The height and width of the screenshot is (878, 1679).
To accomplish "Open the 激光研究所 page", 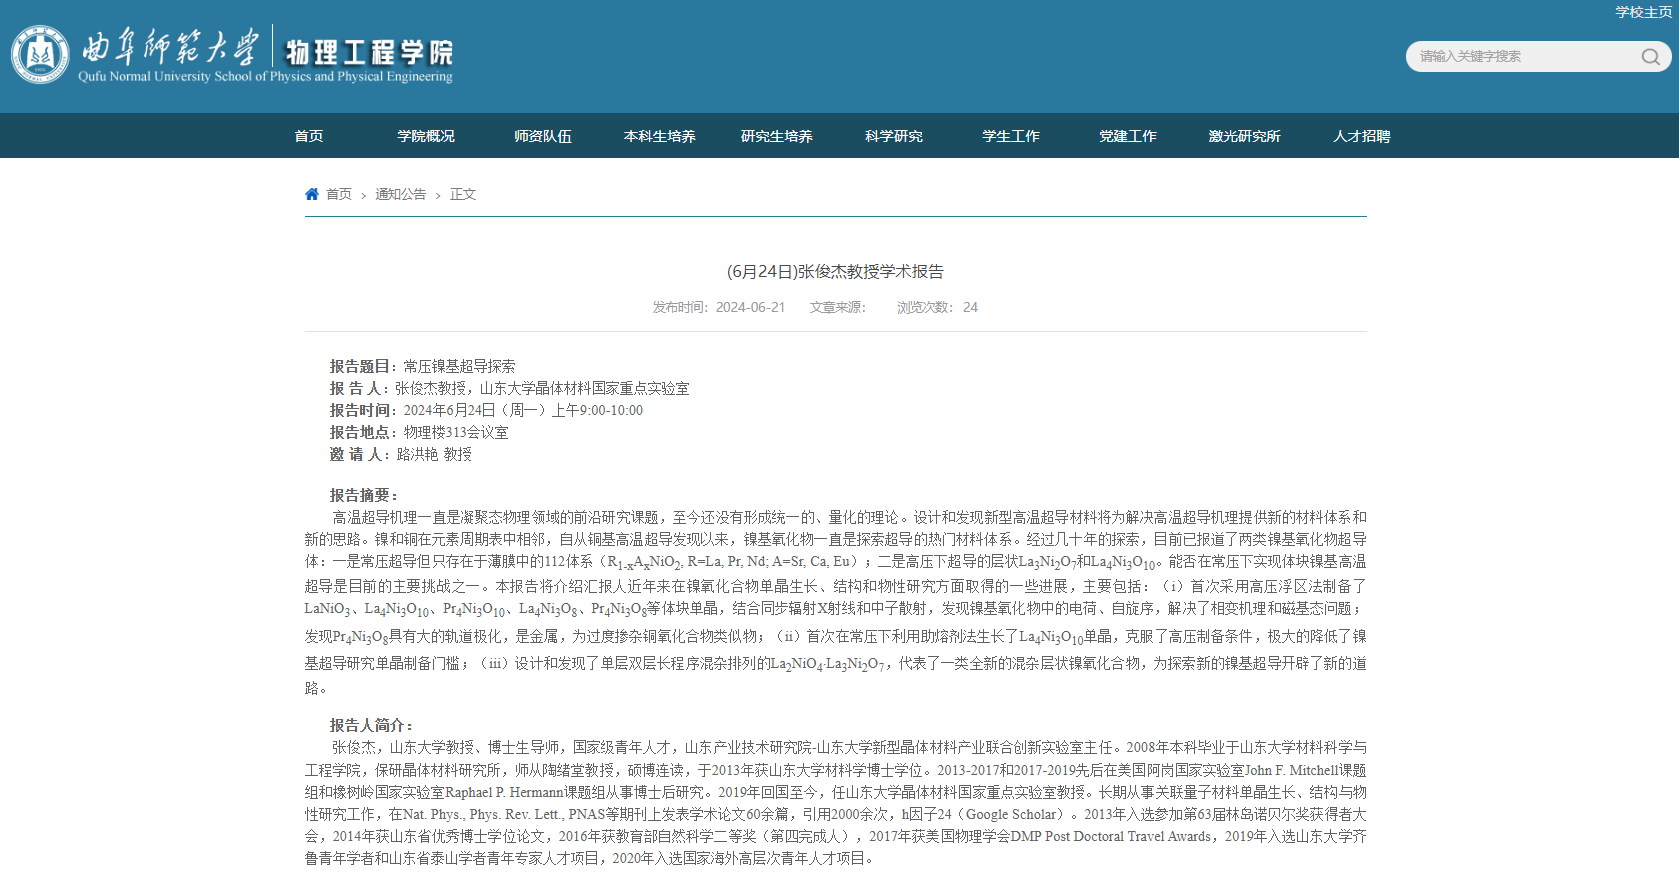I will [1245, 136].
